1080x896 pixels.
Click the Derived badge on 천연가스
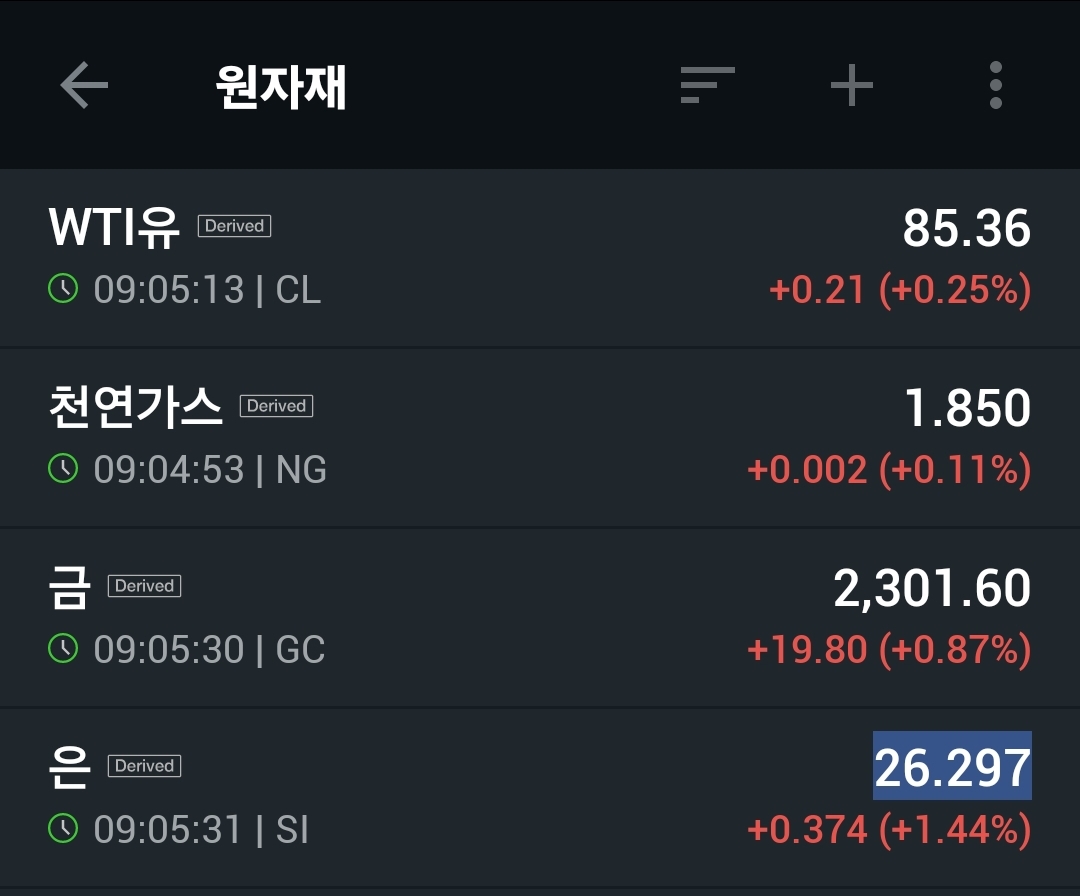(x=276, y=406)
